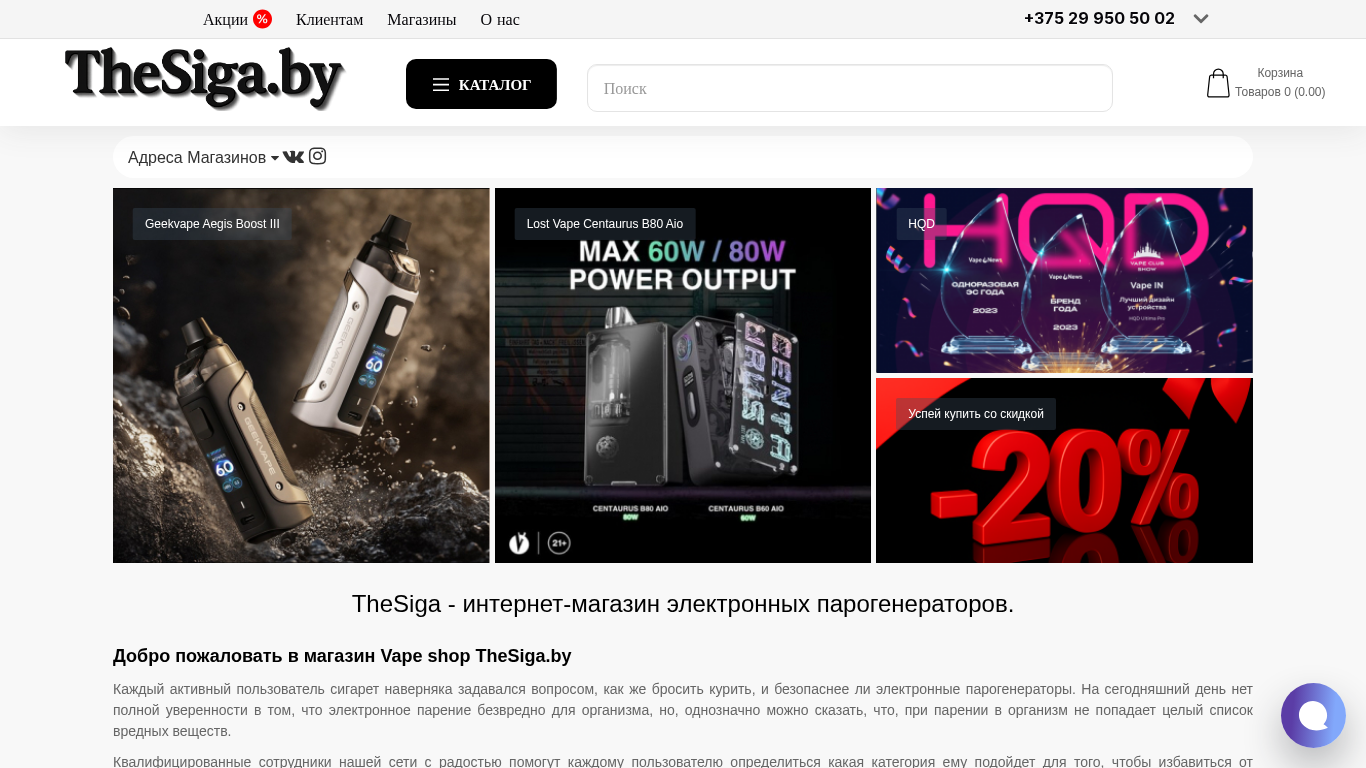Open the Каталог menu button
Image resolution: width=1366 pixels, height=768 pixels.
(x=481, y=84)
